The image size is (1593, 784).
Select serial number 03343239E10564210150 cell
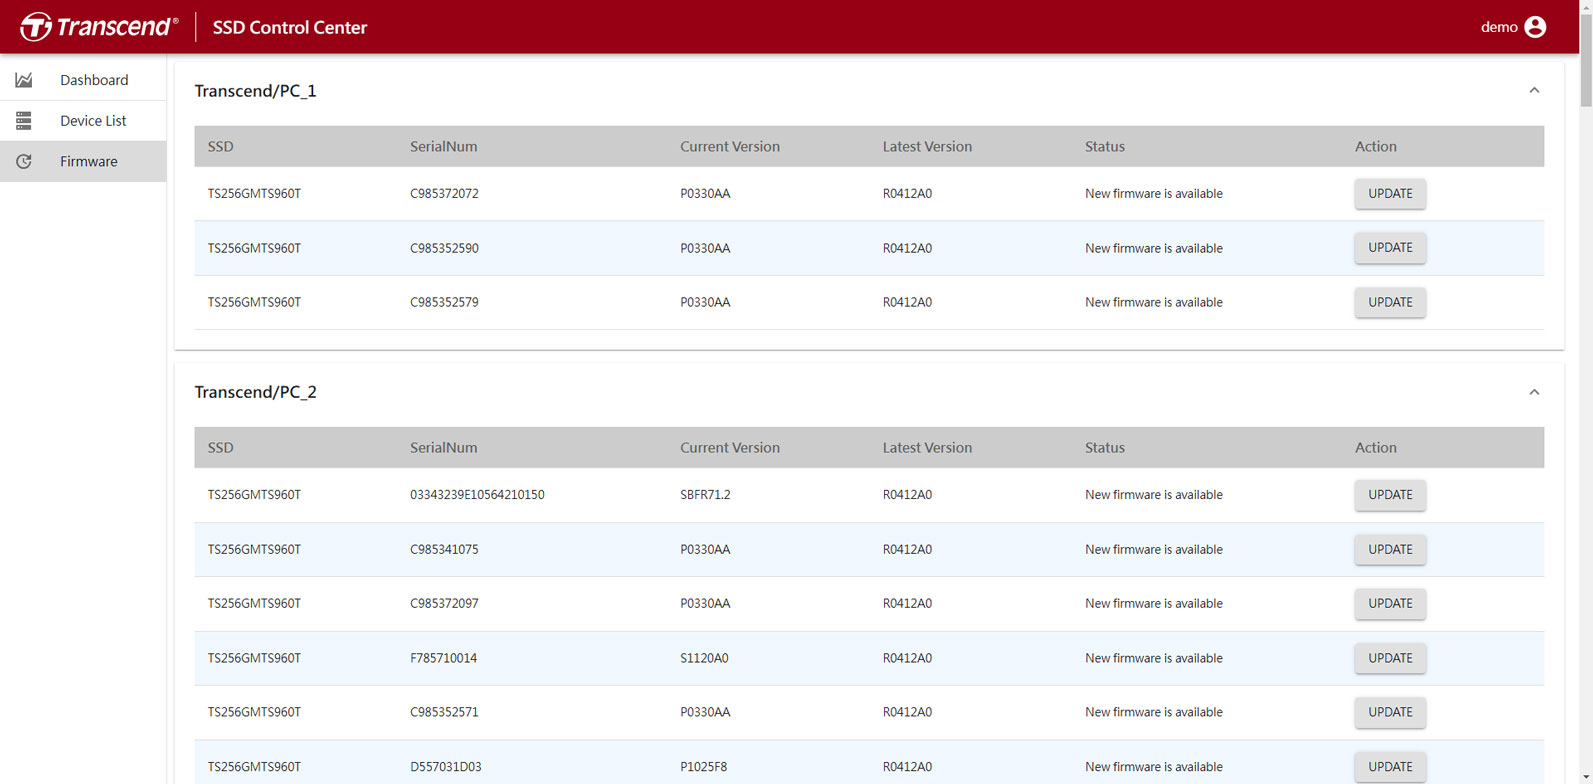pos(477,495)
